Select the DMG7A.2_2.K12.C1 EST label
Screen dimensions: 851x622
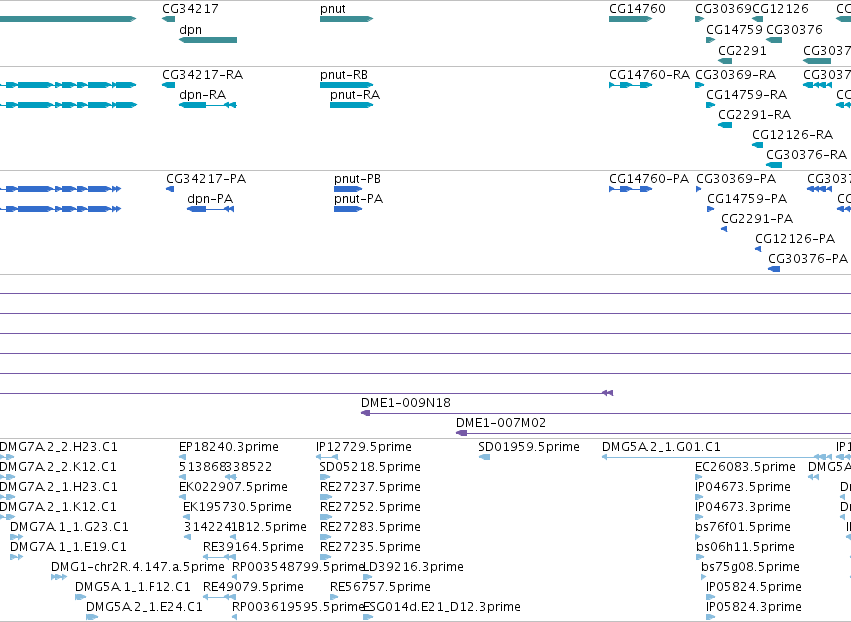(59, 467)
